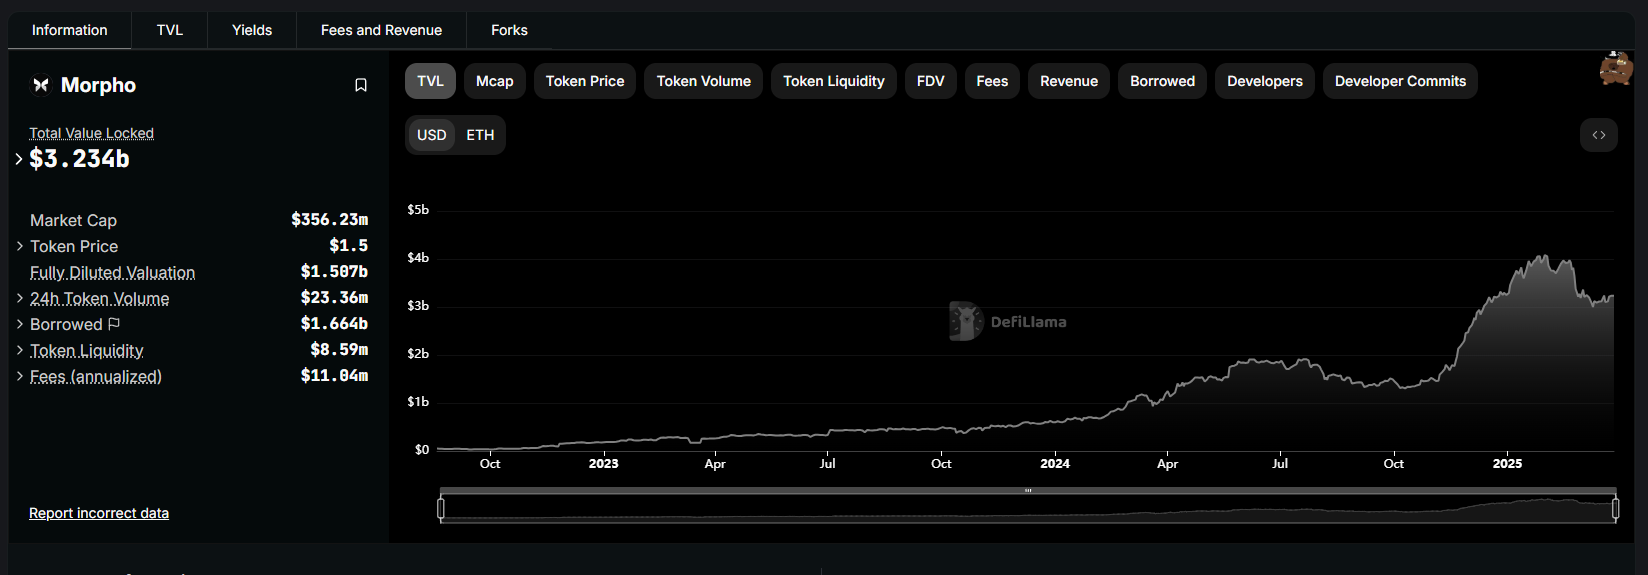1648x575 pixels.
Task: Click the $11.04m annualized fees figure
Action: 334,375
